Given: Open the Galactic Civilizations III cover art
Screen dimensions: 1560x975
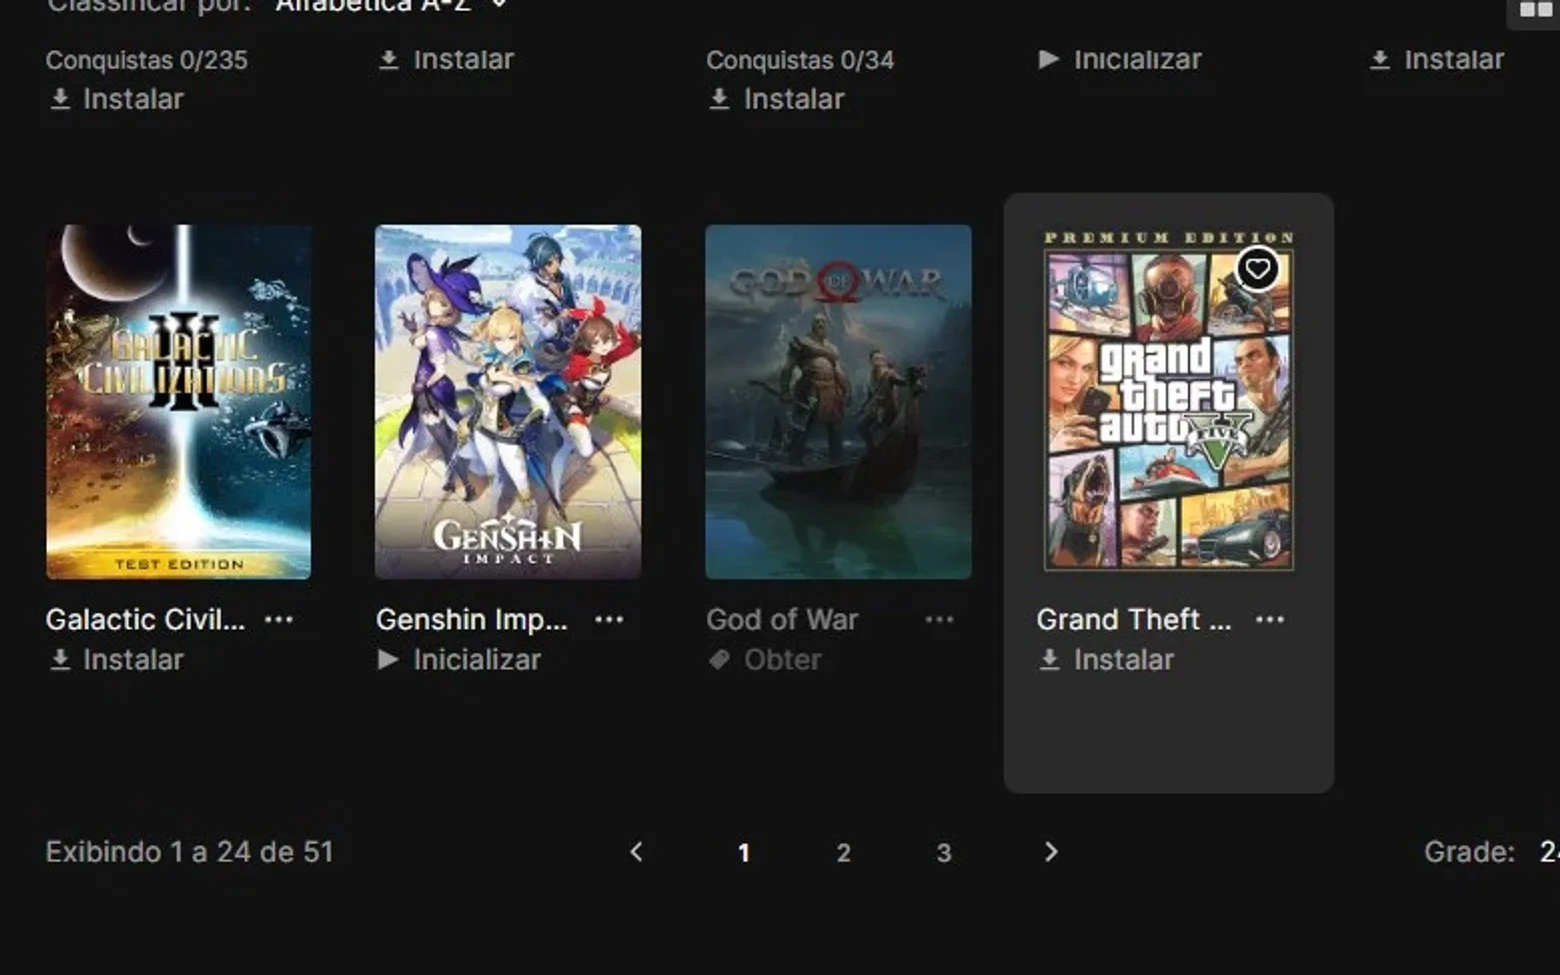Looking at the screenshot, I should coord(178,402).
